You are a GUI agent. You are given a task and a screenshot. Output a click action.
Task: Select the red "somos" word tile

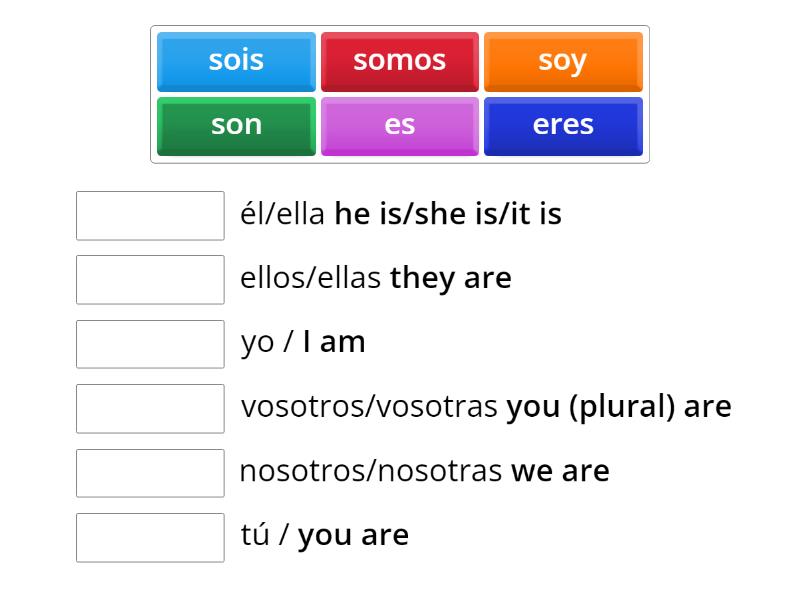click(x=400, y=60)
